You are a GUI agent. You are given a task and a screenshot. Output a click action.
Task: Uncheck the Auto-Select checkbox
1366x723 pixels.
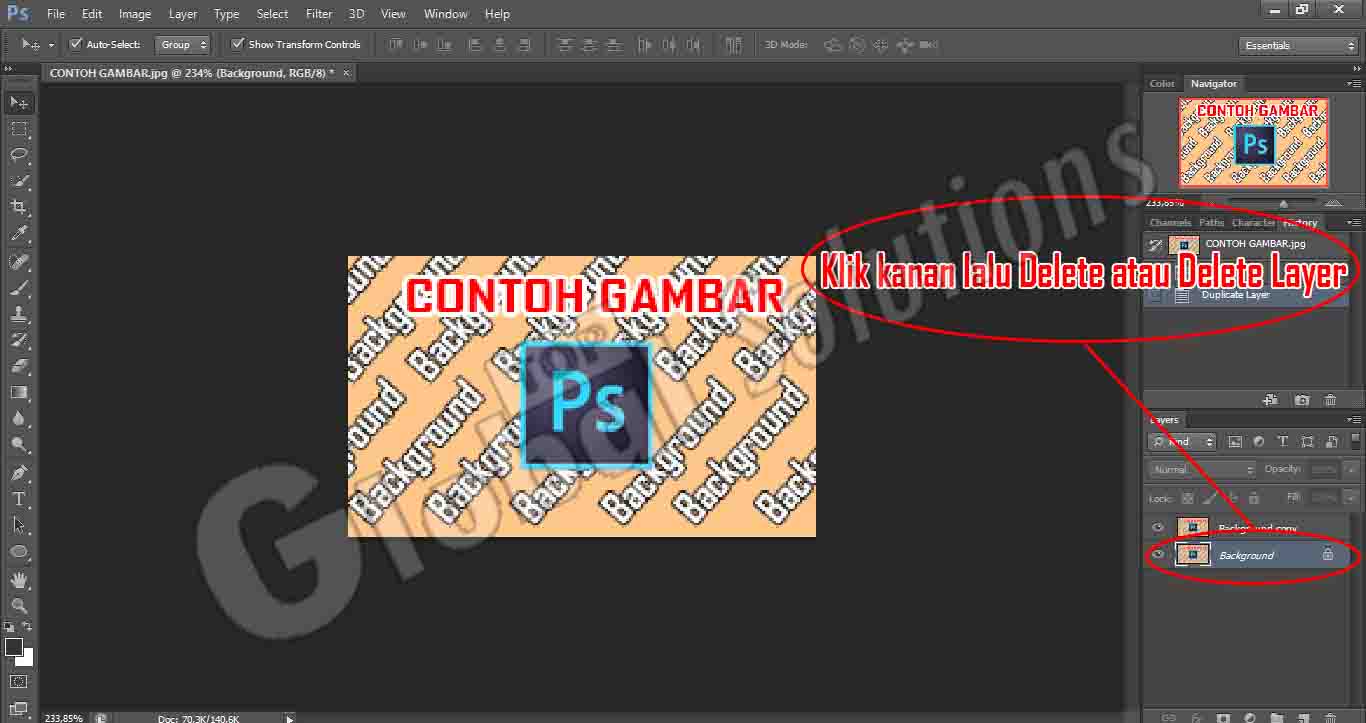coord(76,44)
